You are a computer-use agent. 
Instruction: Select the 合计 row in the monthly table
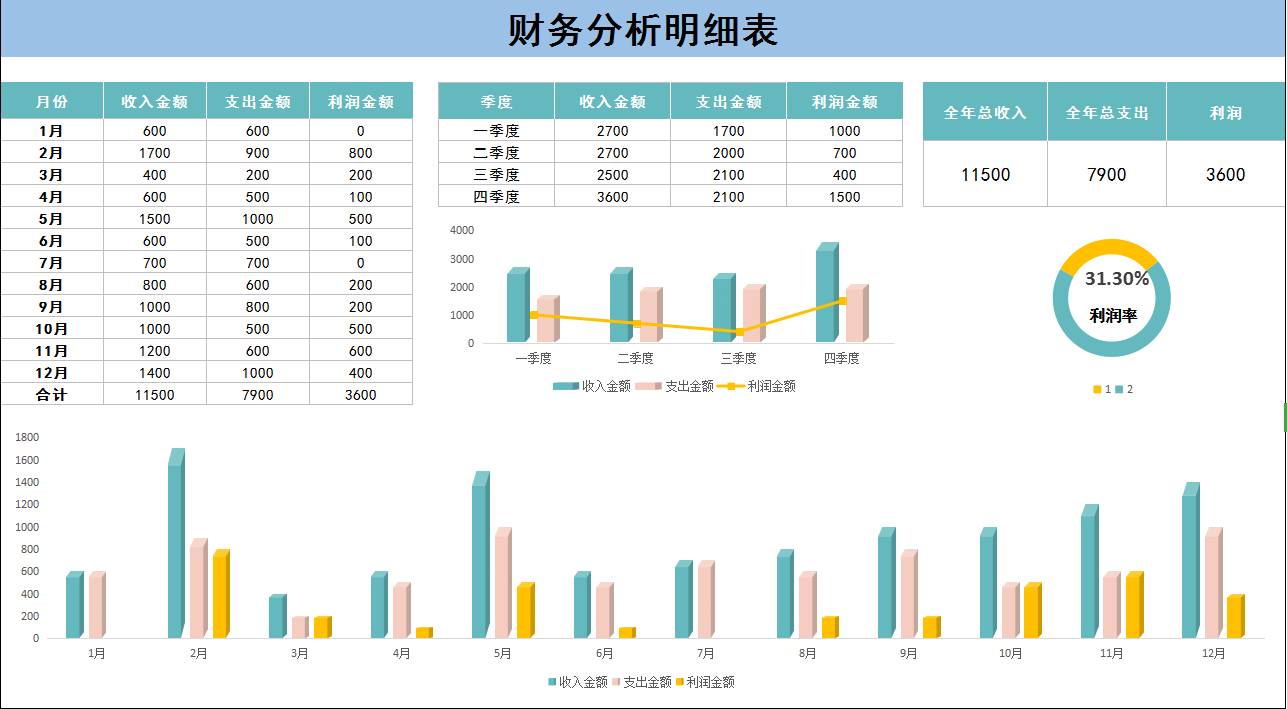point(53,394)
